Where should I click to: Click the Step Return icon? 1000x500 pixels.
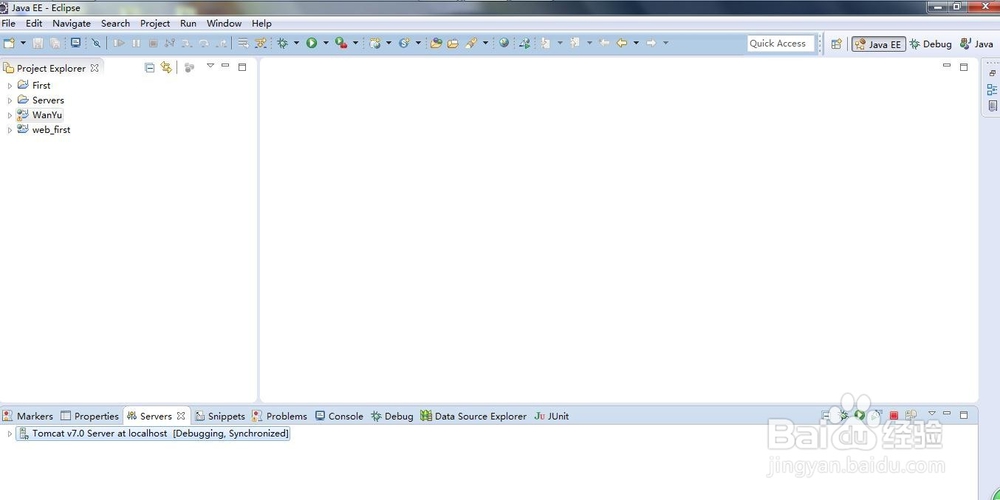point(221,43)
